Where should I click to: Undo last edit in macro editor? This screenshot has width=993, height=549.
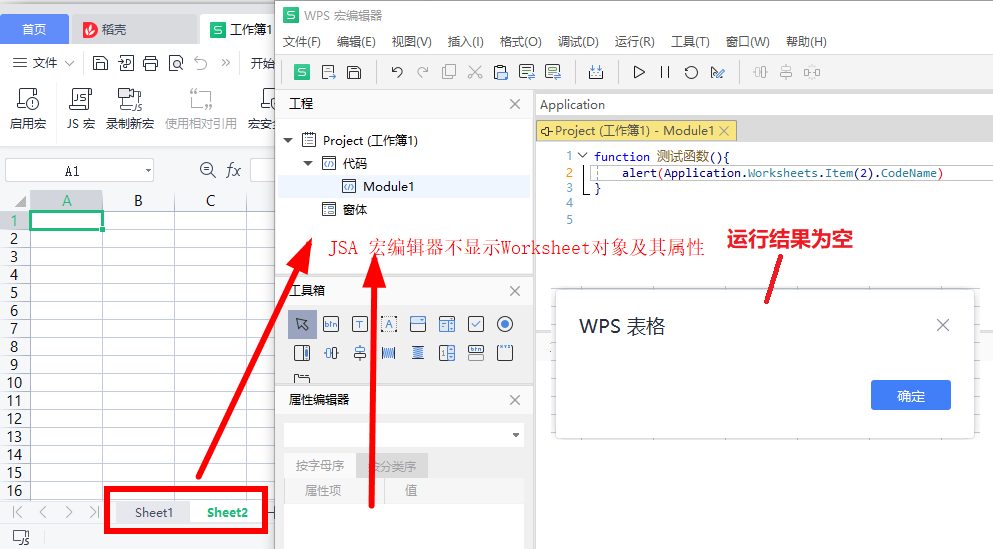[x=397, y=72]
